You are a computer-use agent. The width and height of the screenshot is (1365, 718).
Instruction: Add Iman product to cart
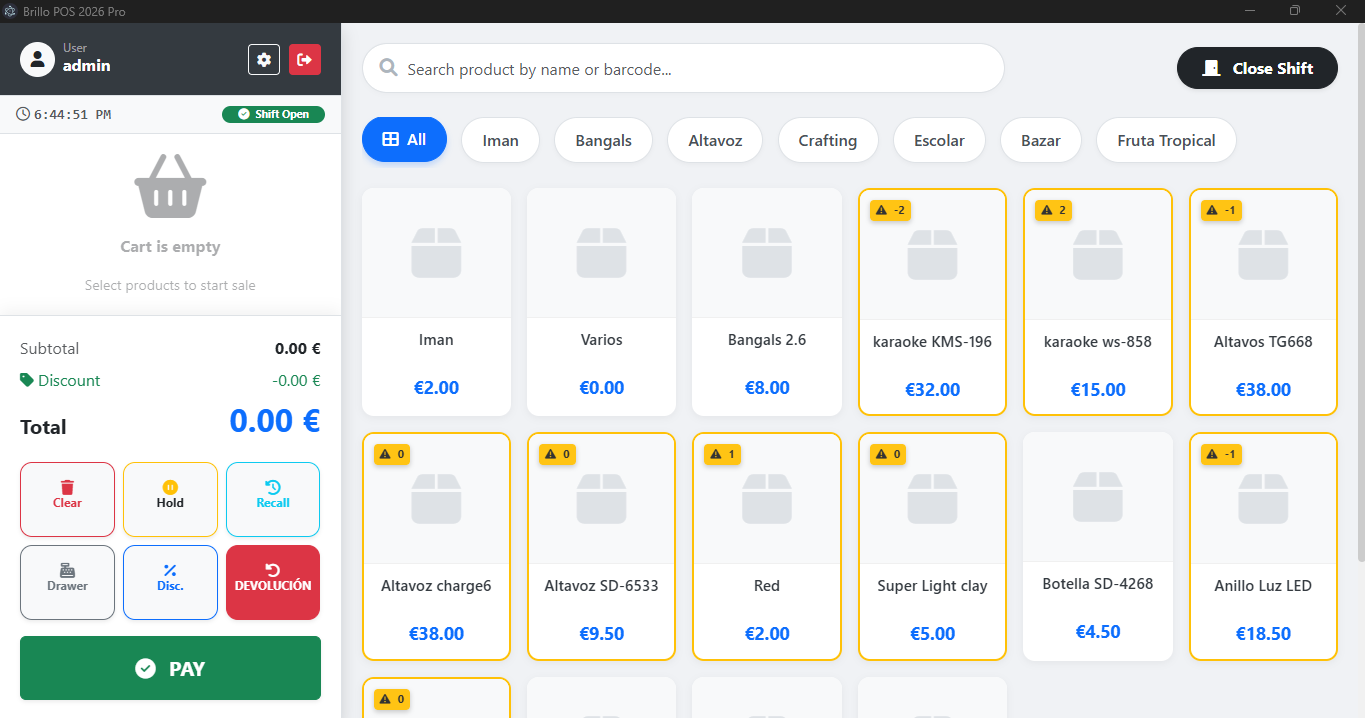click(x=436, y=302)
